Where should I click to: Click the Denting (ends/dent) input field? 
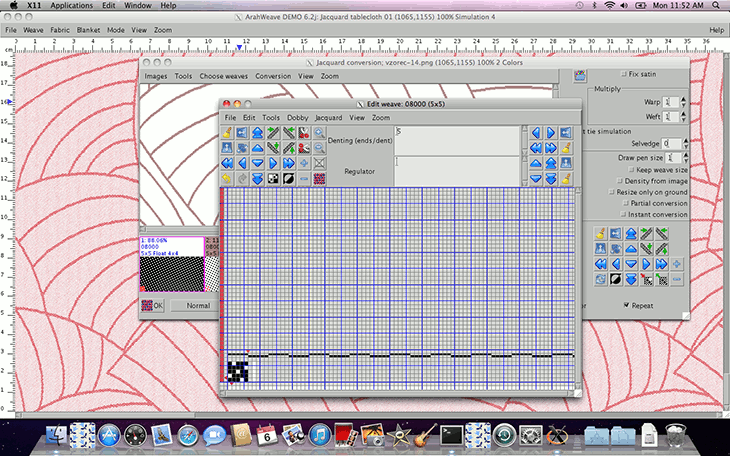[457, 140]
